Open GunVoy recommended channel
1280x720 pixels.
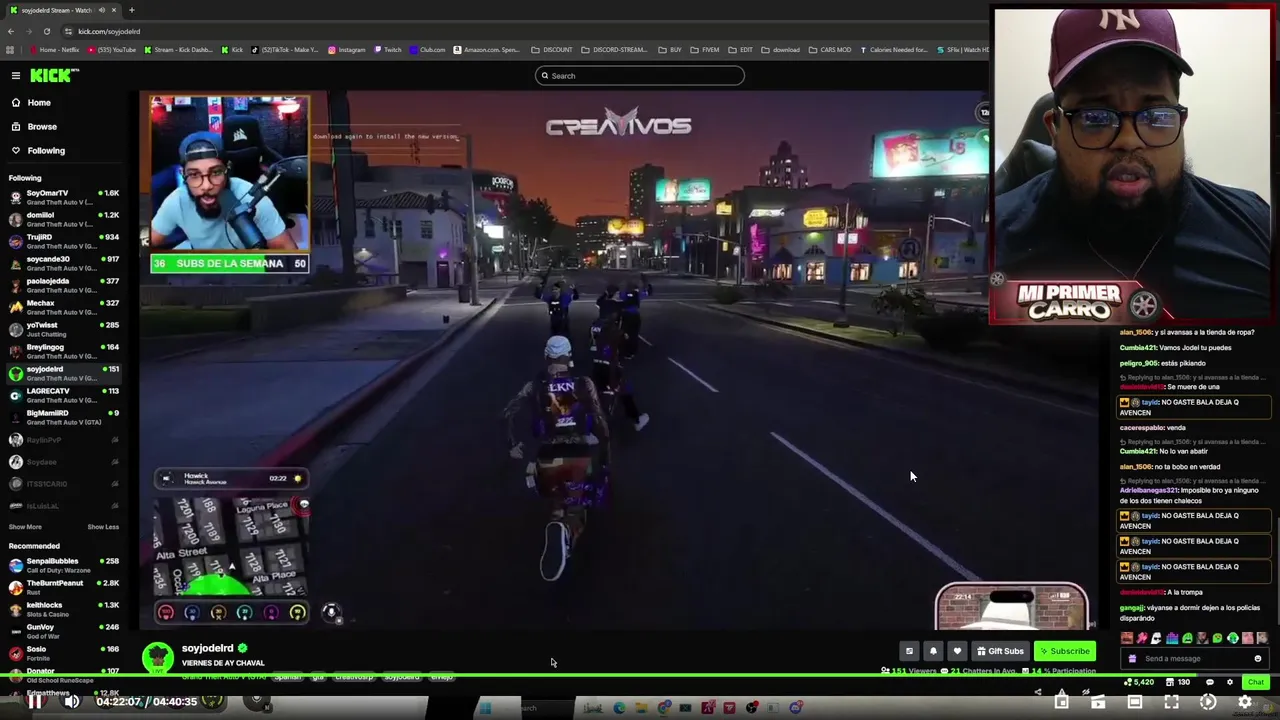click(x=64, y=631)
